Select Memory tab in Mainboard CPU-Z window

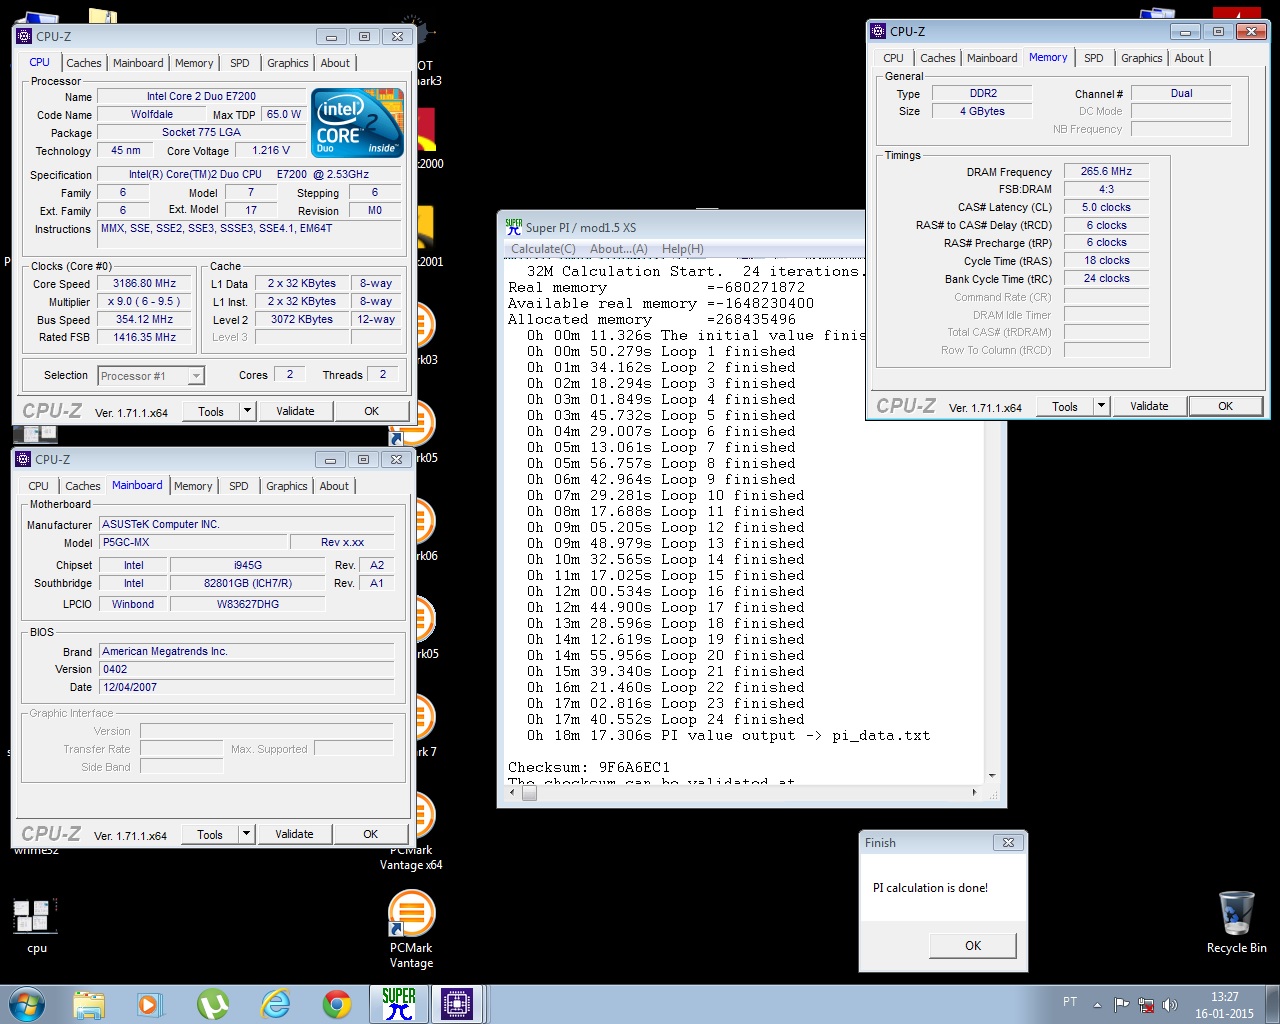tap(193, 486)
